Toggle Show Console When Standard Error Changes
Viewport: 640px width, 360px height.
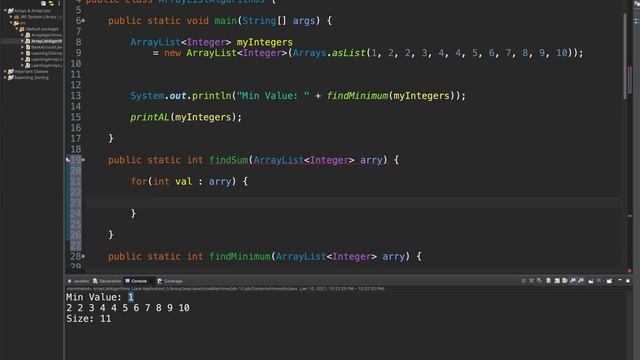coord(581,281)
